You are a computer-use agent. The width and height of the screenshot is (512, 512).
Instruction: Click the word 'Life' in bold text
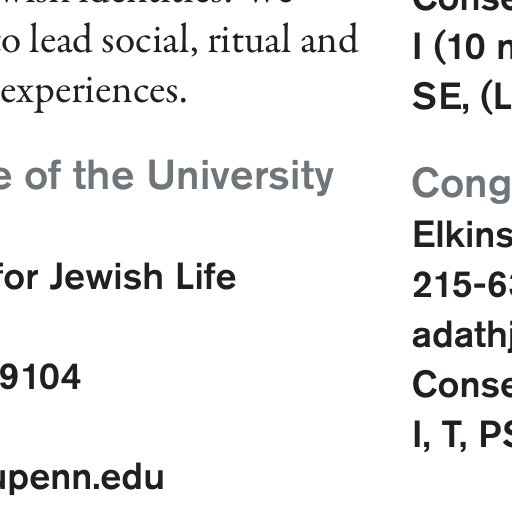click(206, 276)
